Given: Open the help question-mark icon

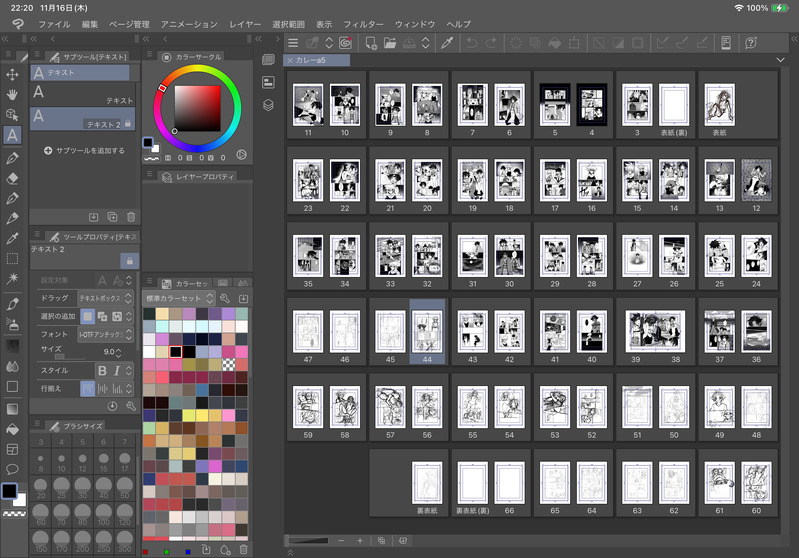Looking at the screenshot, I should (751, 43).
